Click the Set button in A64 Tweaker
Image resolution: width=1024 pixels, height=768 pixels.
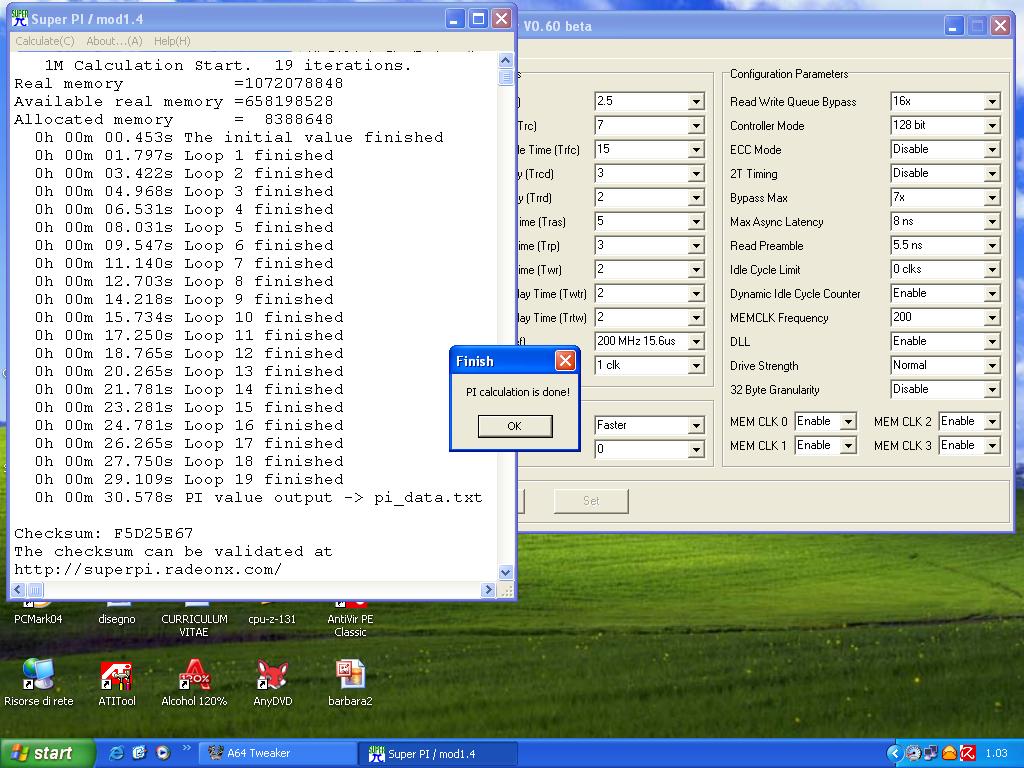tap(591, 501)
